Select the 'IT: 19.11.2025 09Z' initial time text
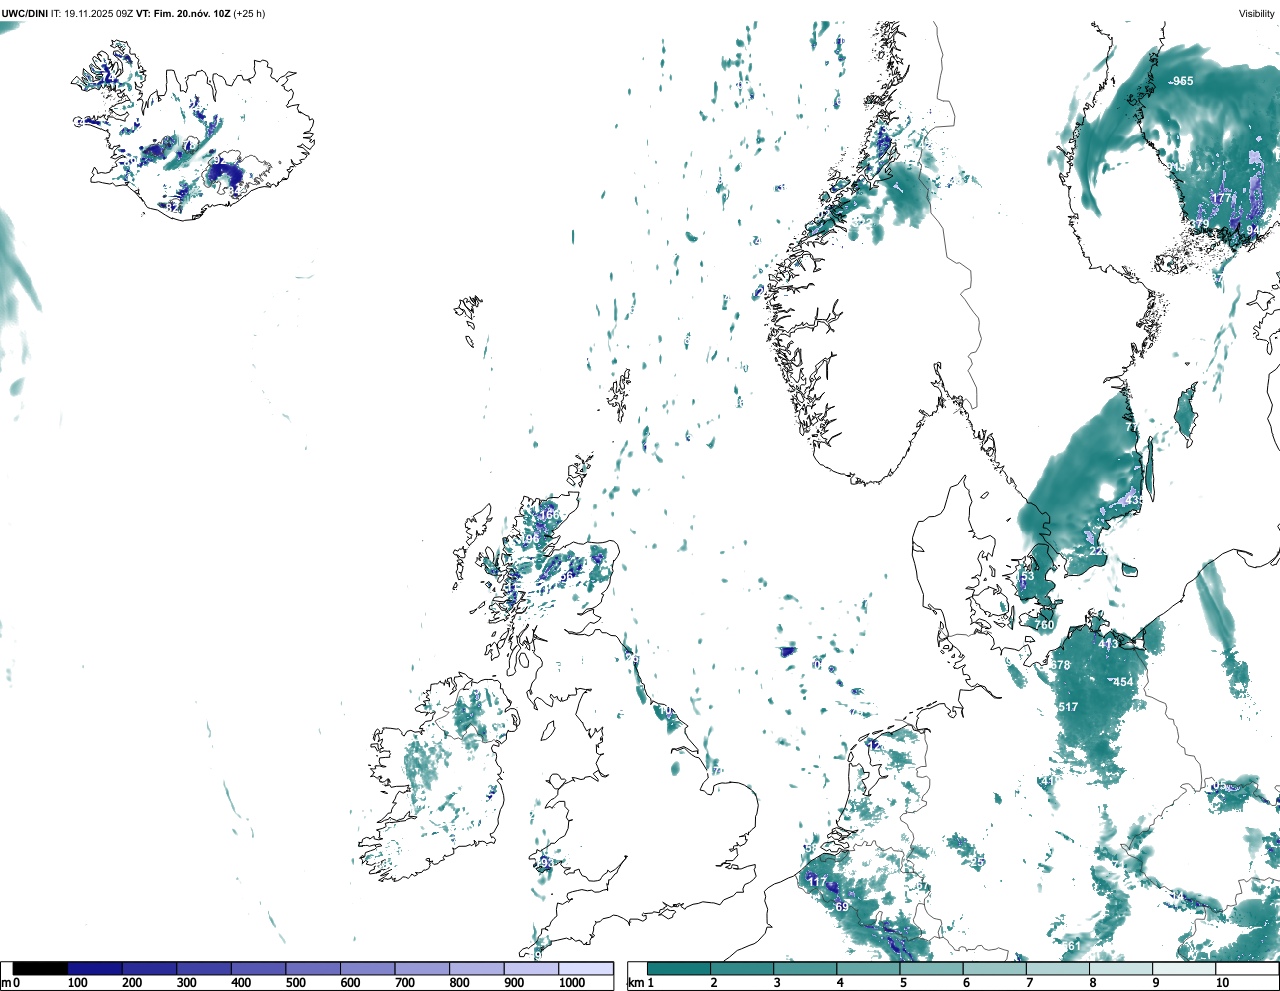Image resolution: width=1280 pixels, height=991 pixels. tap(92, 14)
